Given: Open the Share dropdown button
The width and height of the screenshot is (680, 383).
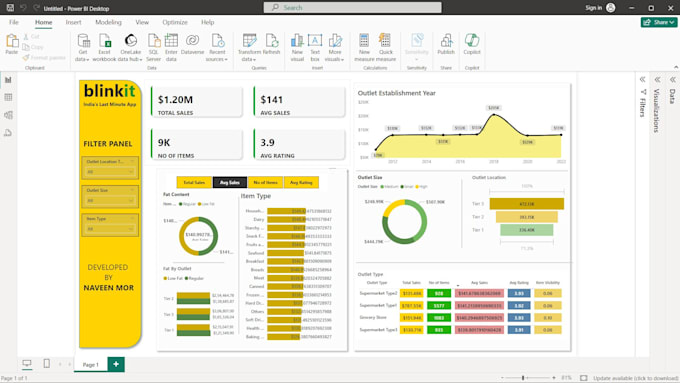Looking at the screenshot, I should pos(659,22).
